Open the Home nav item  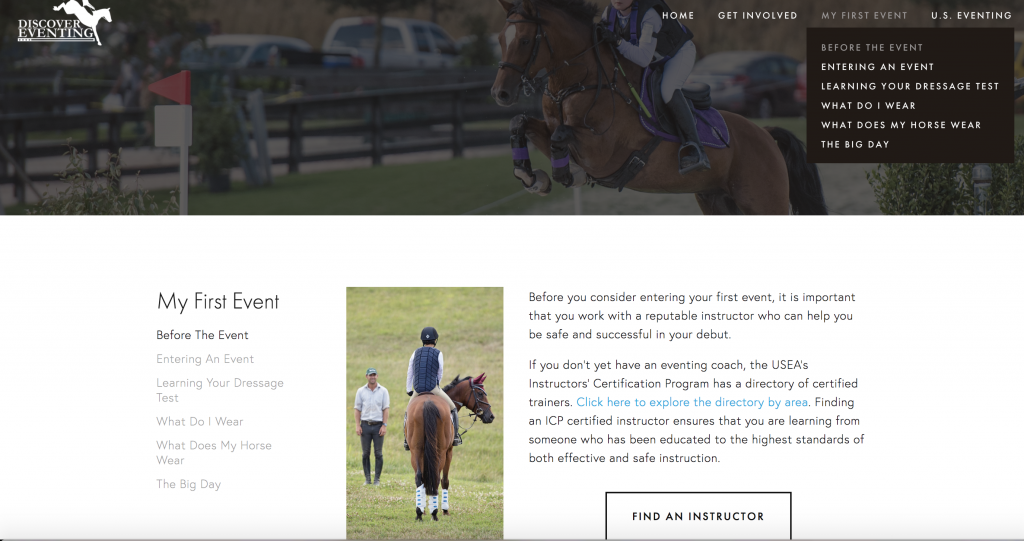tap(678, 16)
